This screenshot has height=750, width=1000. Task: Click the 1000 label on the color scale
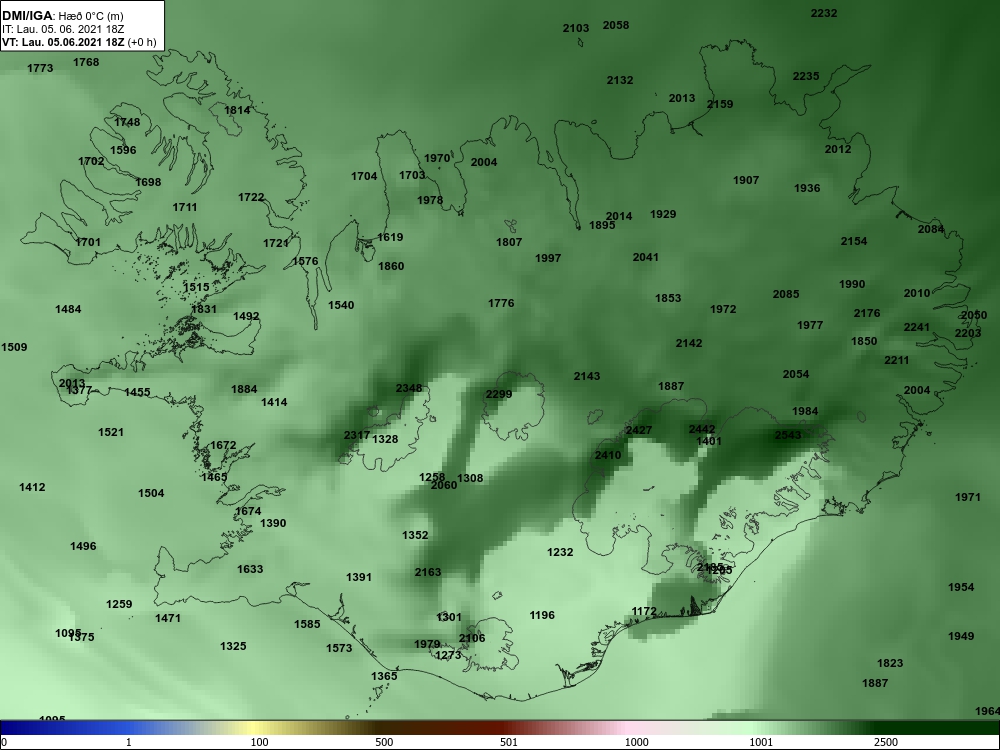pos(636,742)
